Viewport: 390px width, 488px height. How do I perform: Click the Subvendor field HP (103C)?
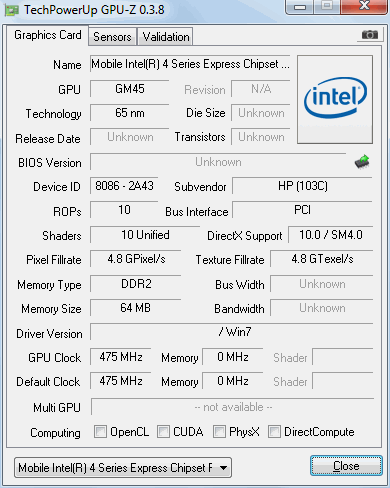(x=302, y=186)
